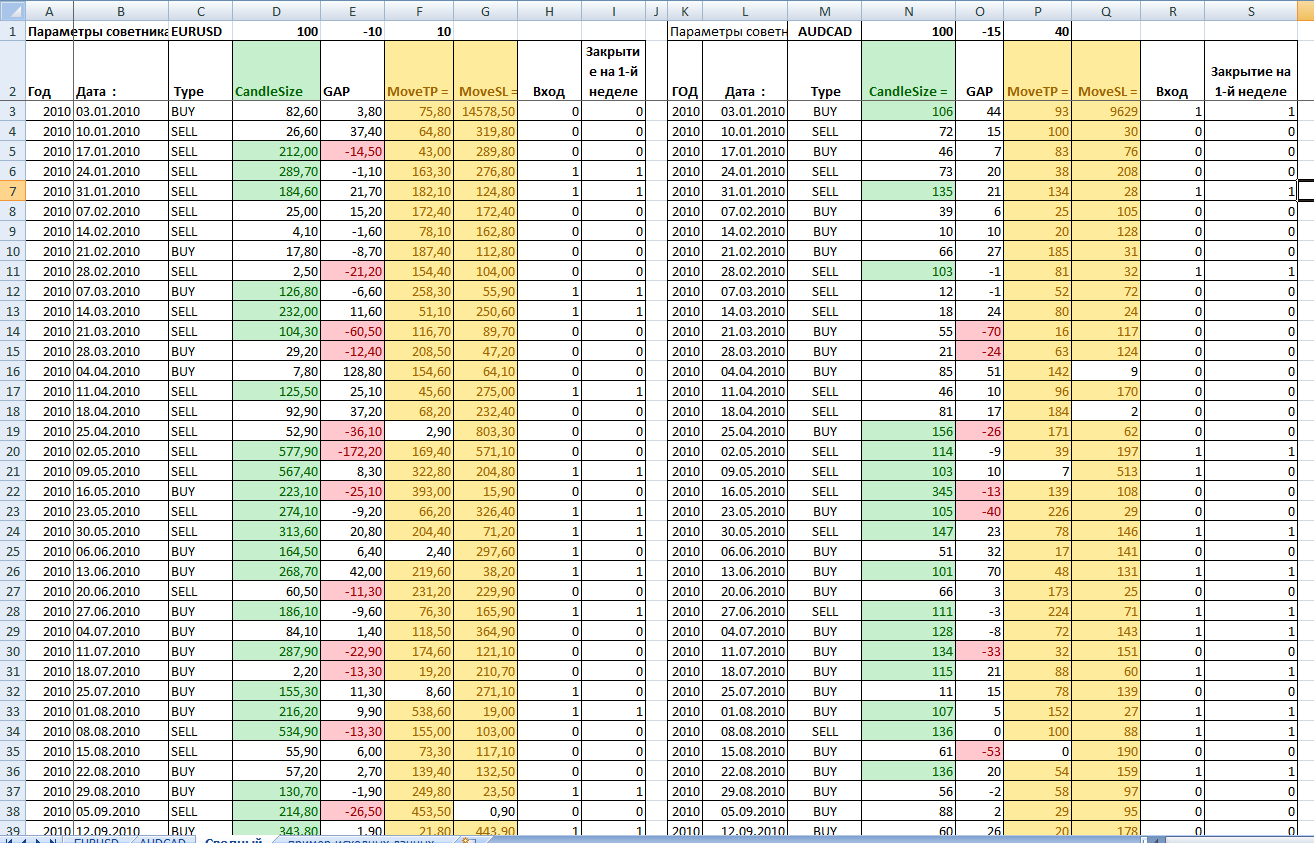1314x843 pixels.
Task: Select cell with value 577,90
Action: [276, 451]
